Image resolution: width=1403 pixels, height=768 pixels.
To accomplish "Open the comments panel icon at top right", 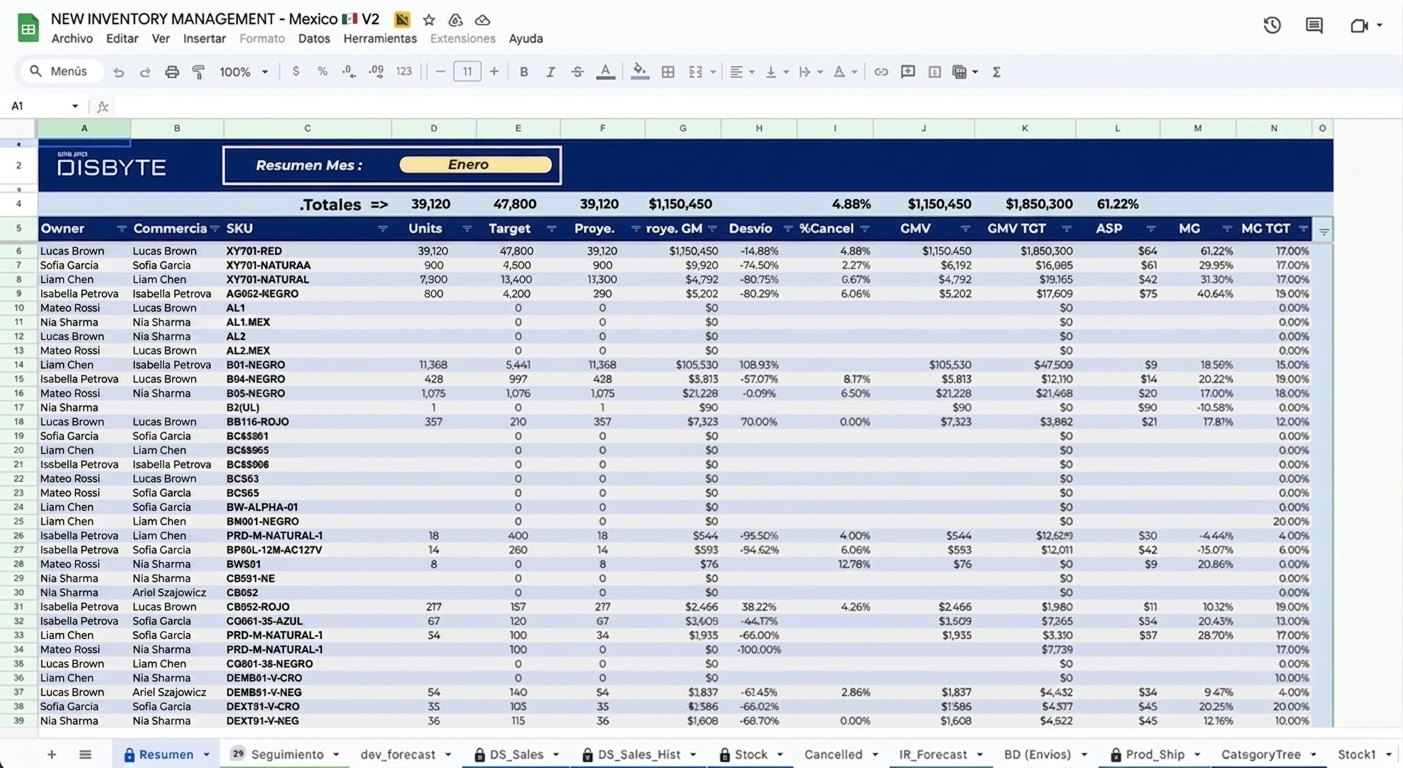I will (x=1315, y=26).
